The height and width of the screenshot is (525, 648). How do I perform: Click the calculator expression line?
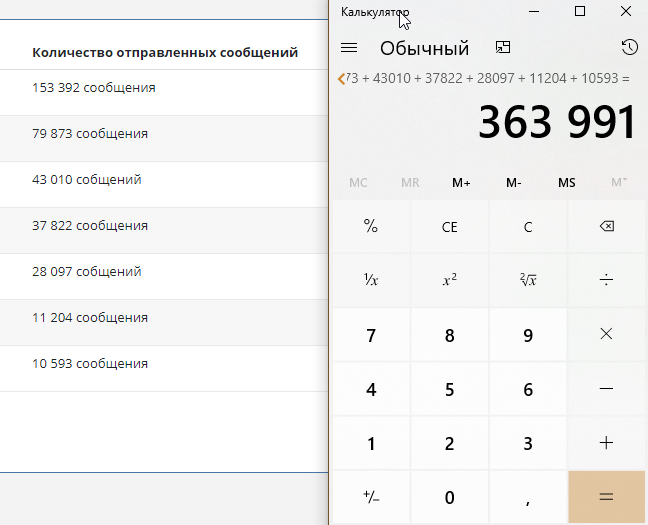(x=488, y=78)
